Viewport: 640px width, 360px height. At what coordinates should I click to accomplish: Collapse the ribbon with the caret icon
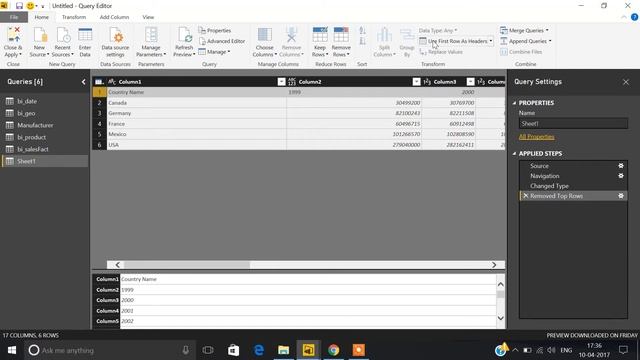tap(624, 17)
